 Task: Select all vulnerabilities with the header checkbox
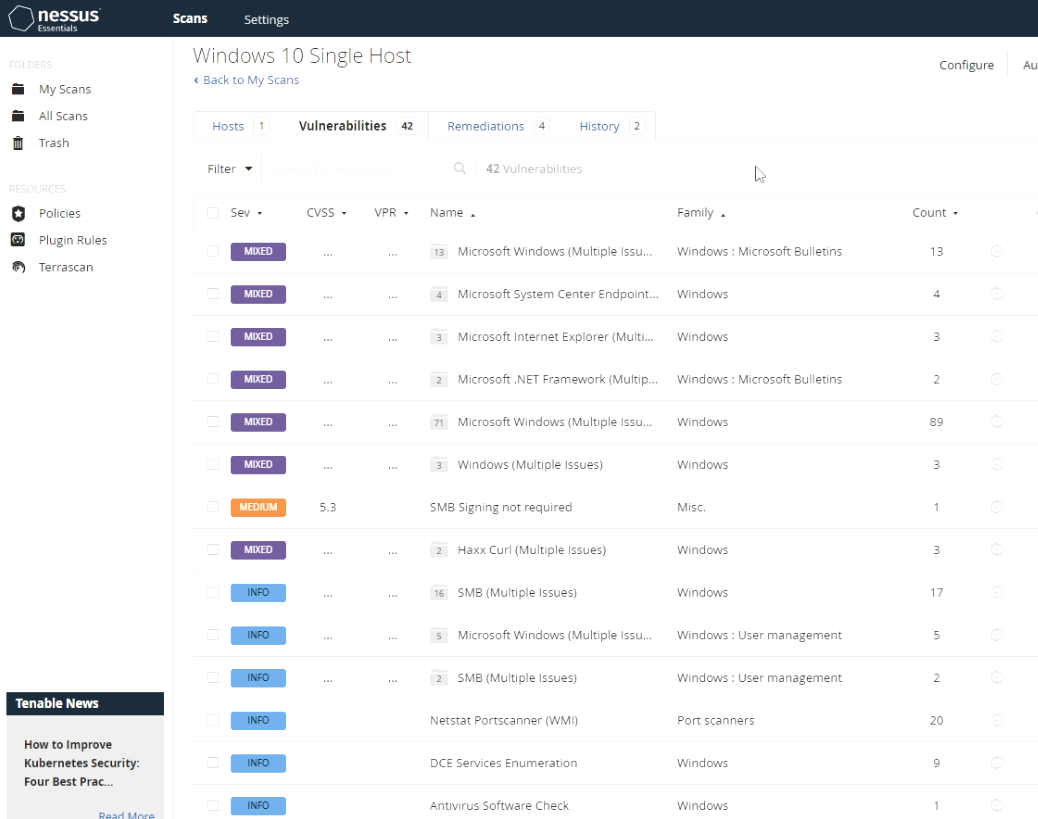click(x=213, y=212)
